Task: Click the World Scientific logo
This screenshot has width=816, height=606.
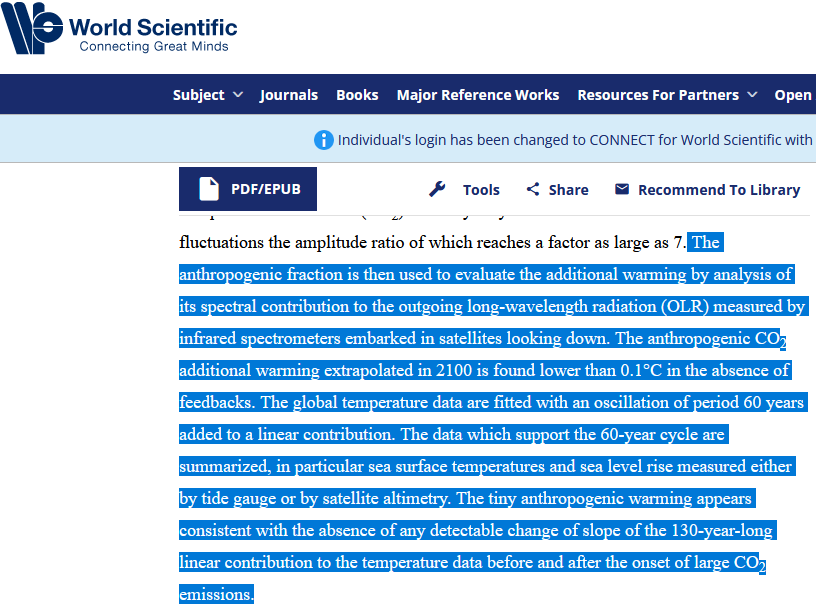Action: pyautogui.click(x=119, y=28)
